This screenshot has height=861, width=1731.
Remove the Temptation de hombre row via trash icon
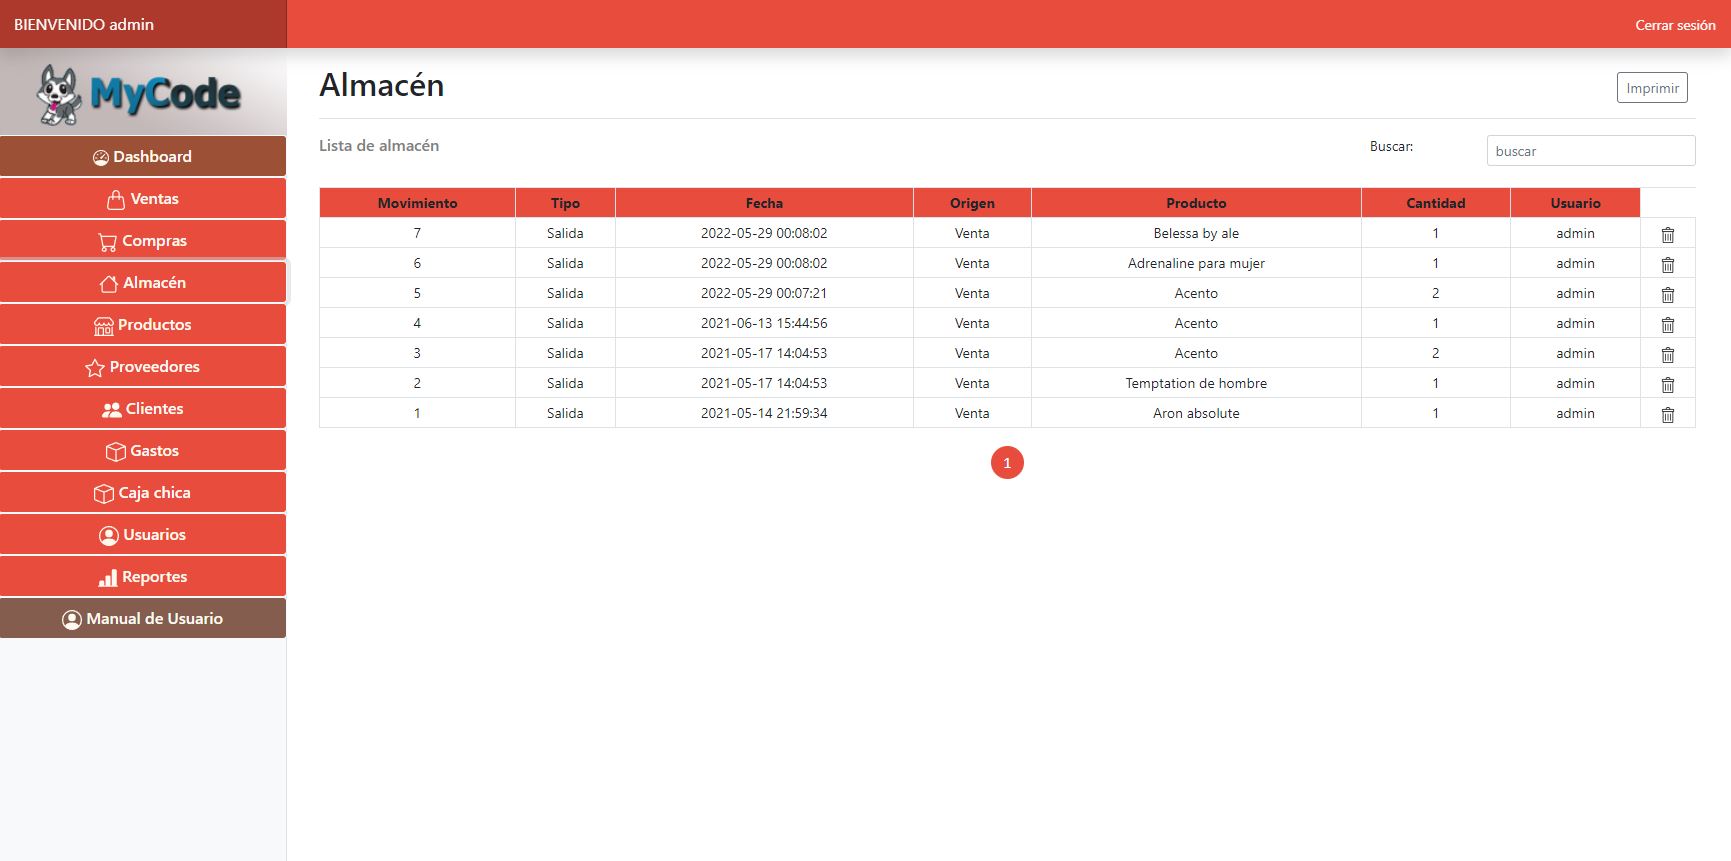(1667, 384)
